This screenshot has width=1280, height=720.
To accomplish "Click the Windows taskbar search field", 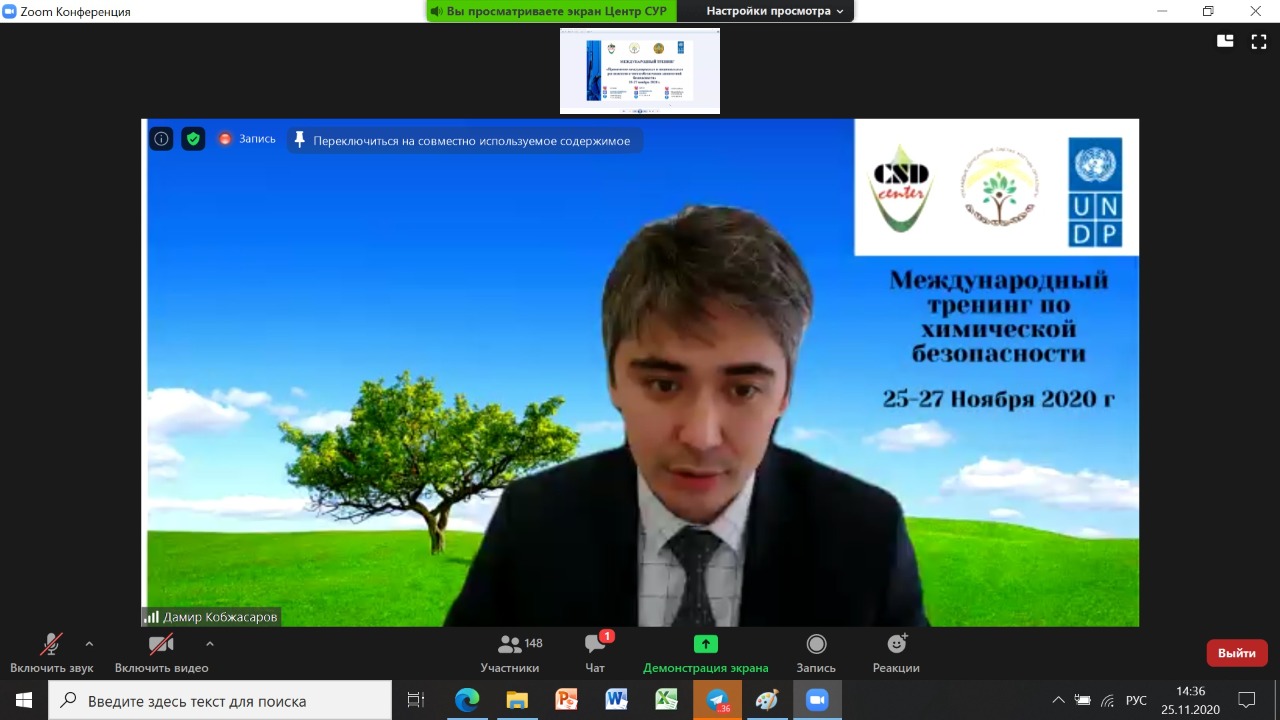I will [220, 701].
